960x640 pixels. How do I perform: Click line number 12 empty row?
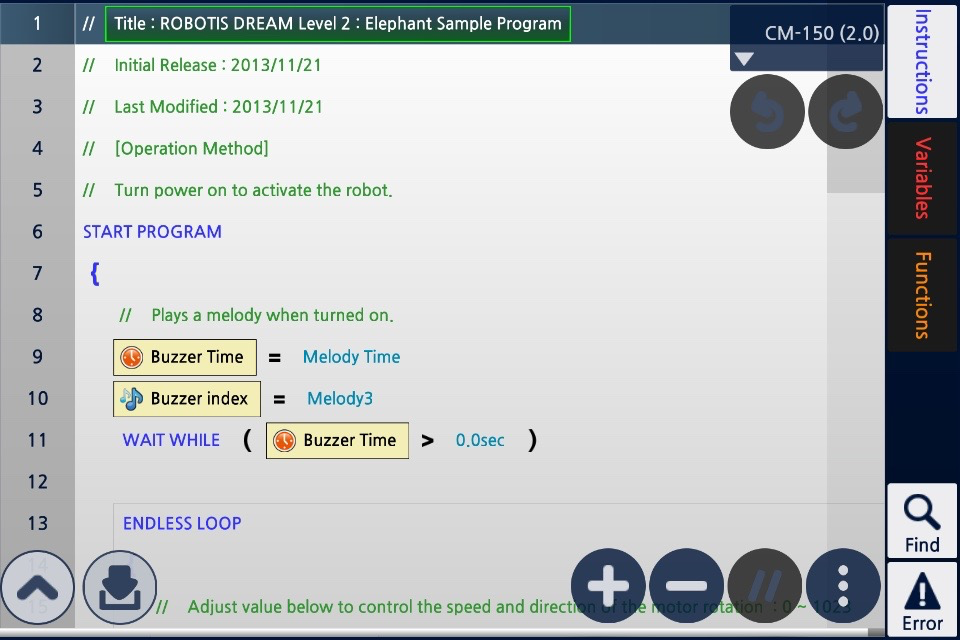coord(37,482)
